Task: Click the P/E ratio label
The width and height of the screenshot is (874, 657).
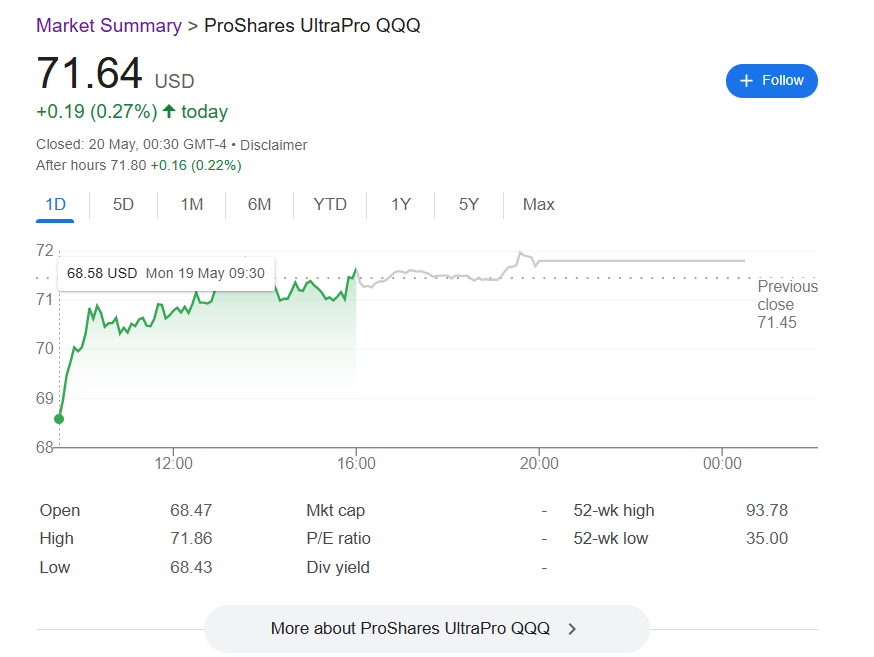Action: [x=338, y=538]
